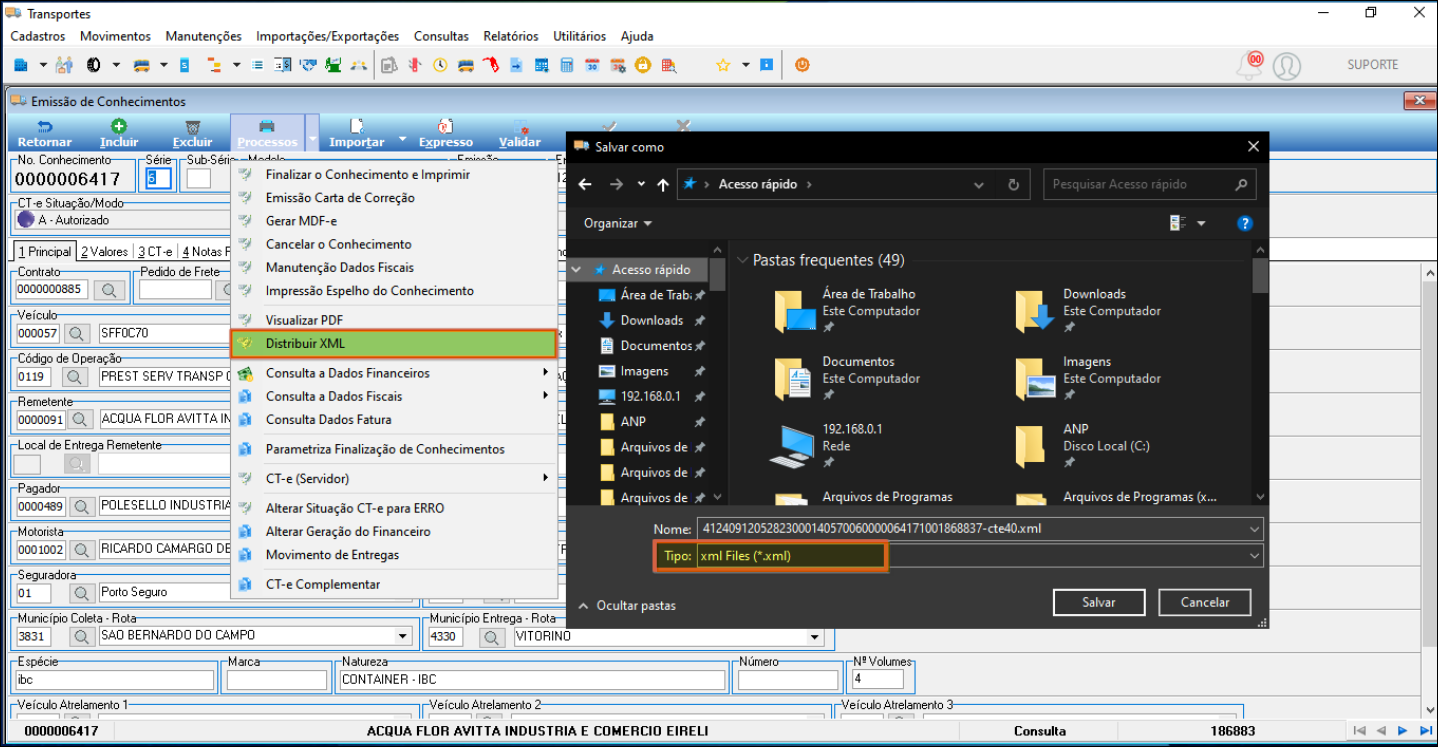Select Visualizar PDF menu entry
1438x747 pixels.
[393, 320]
